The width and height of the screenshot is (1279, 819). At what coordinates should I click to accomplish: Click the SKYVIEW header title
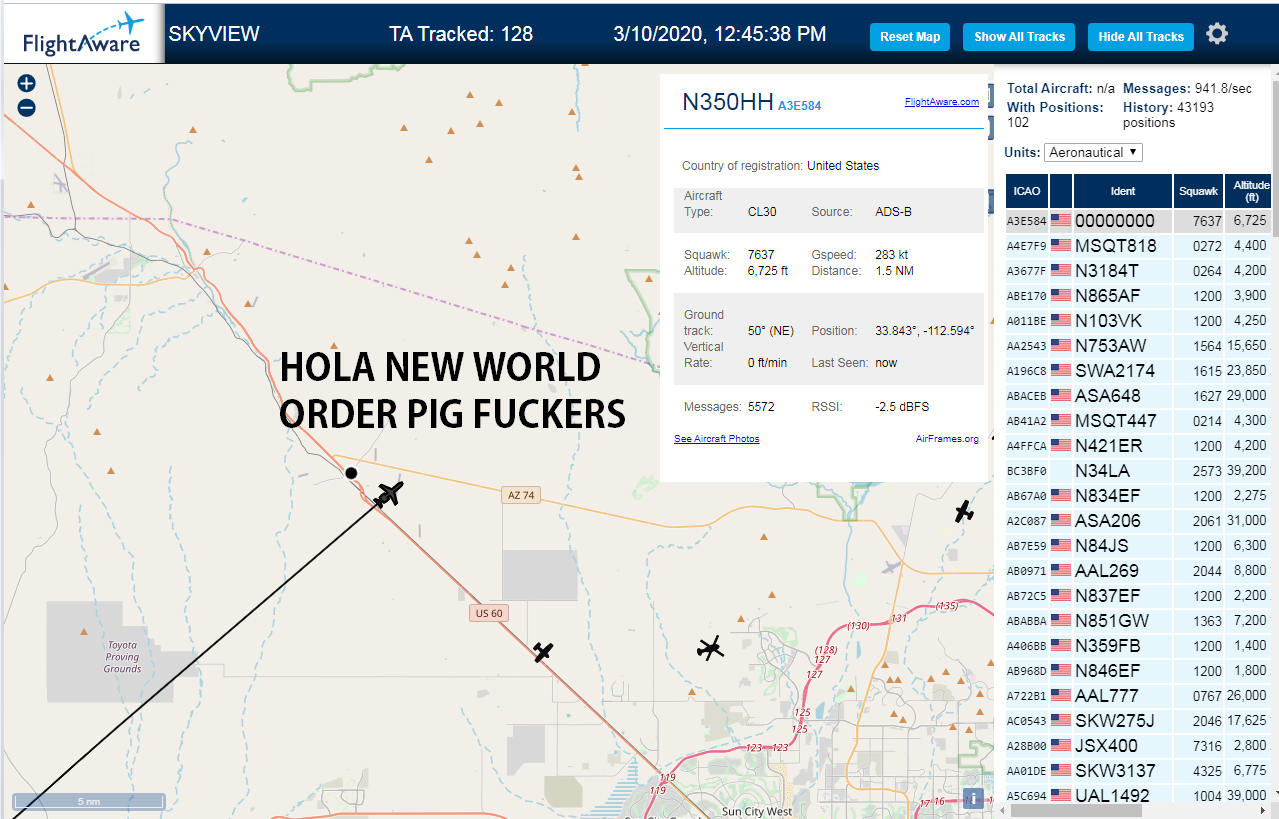click(214, 34)
